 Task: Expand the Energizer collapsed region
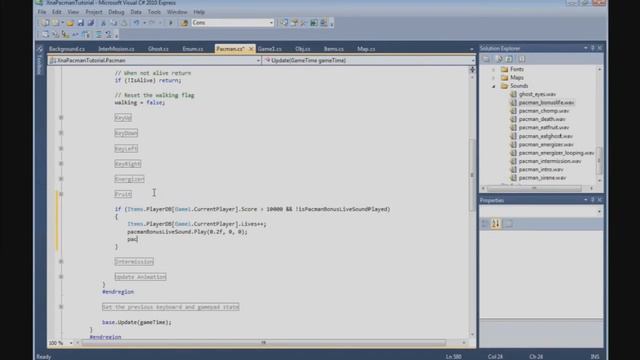point(61,179)
